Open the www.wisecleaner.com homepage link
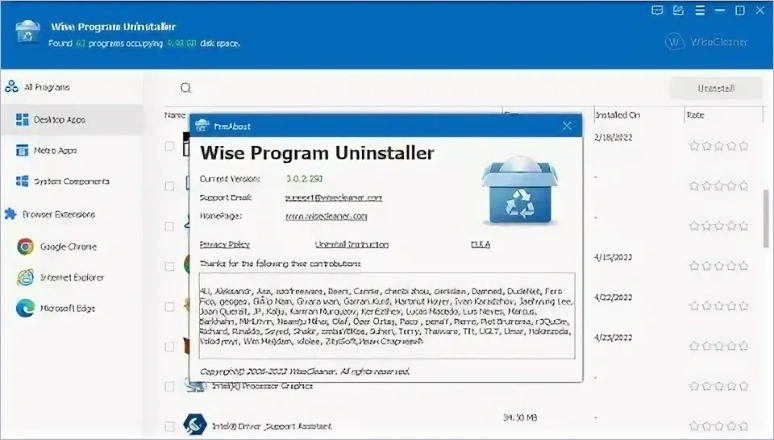This screenshot has width=774, height=440. click(x=326, y=216)
